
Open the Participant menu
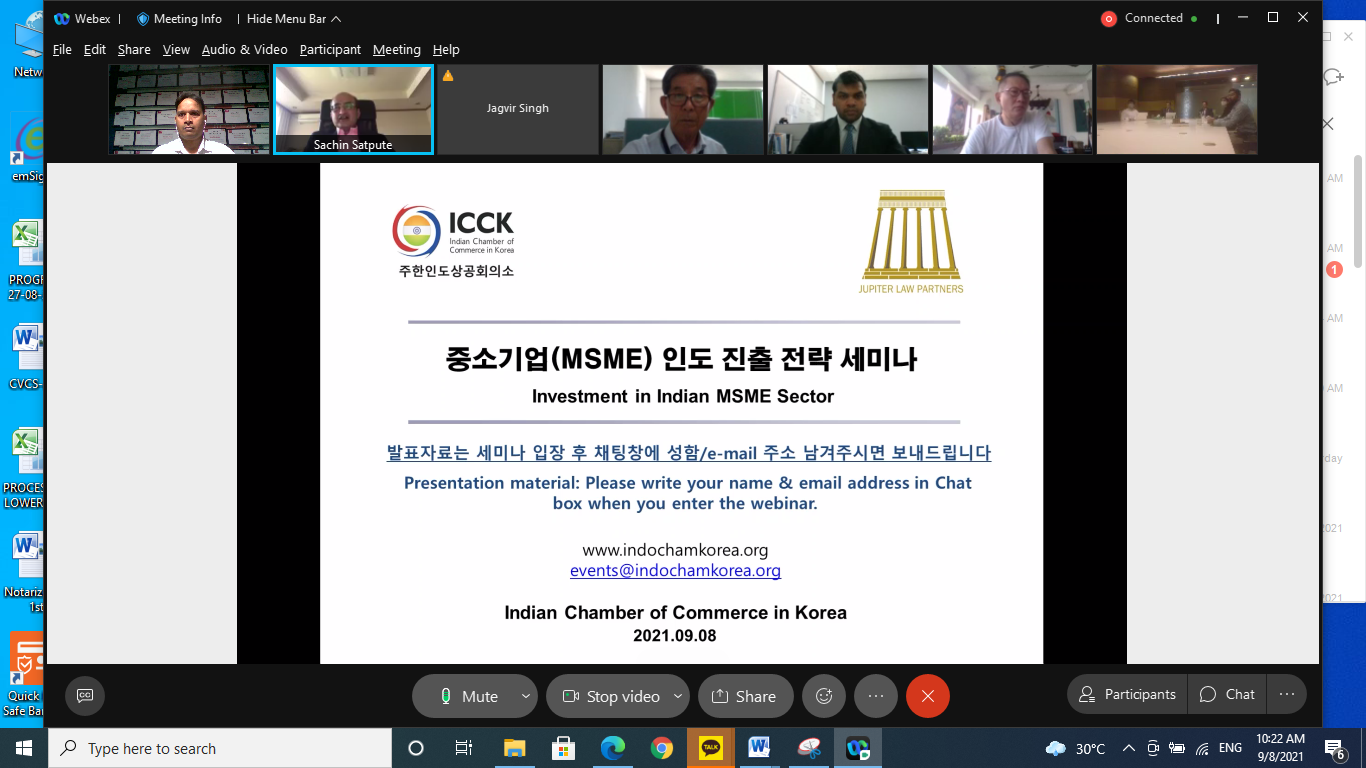pyautogui.click(x=330, y=49)
